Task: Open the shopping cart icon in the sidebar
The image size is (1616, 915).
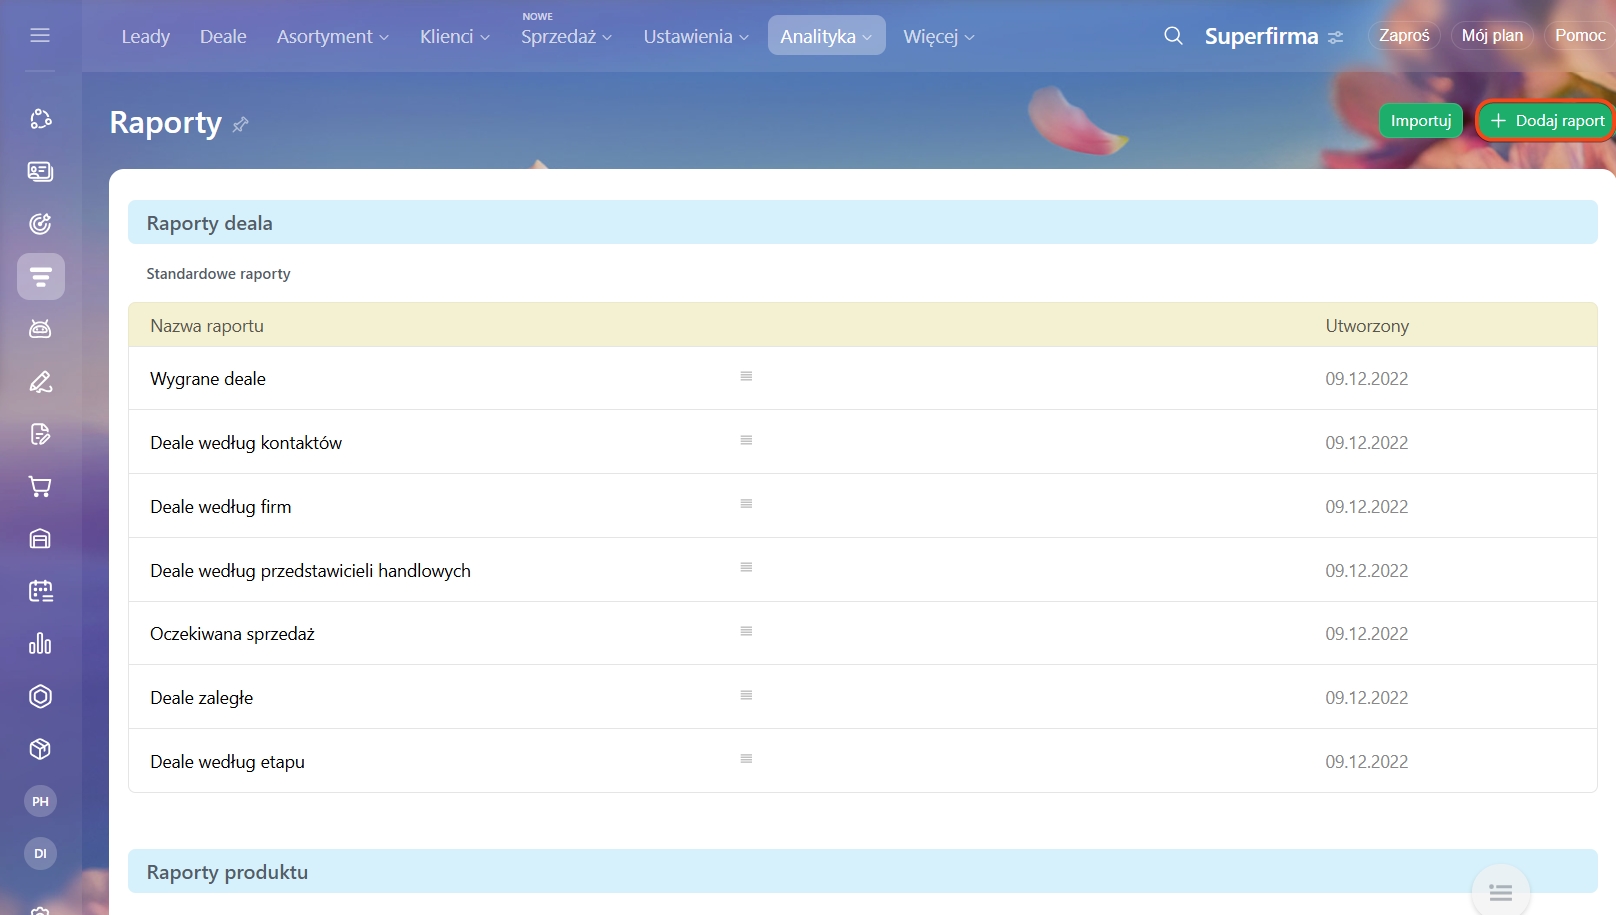Action: (x=40, y=487)
